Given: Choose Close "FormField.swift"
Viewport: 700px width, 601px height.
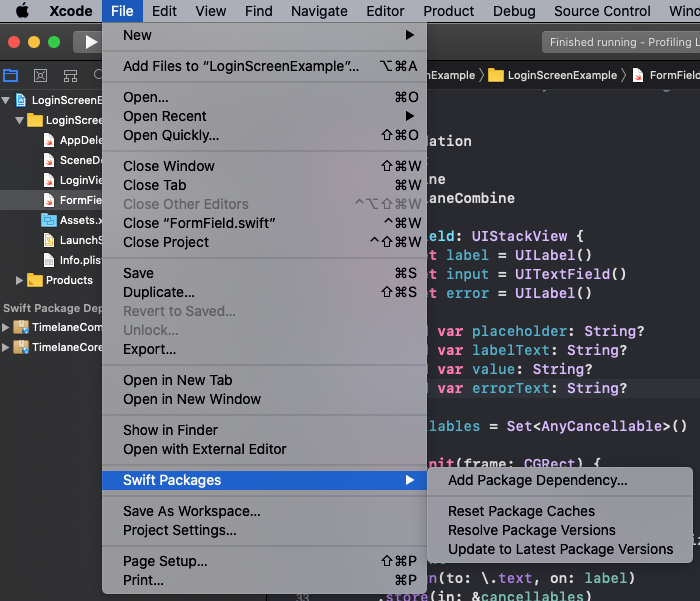Looking at the screenshot, I should tap(264, 223).
